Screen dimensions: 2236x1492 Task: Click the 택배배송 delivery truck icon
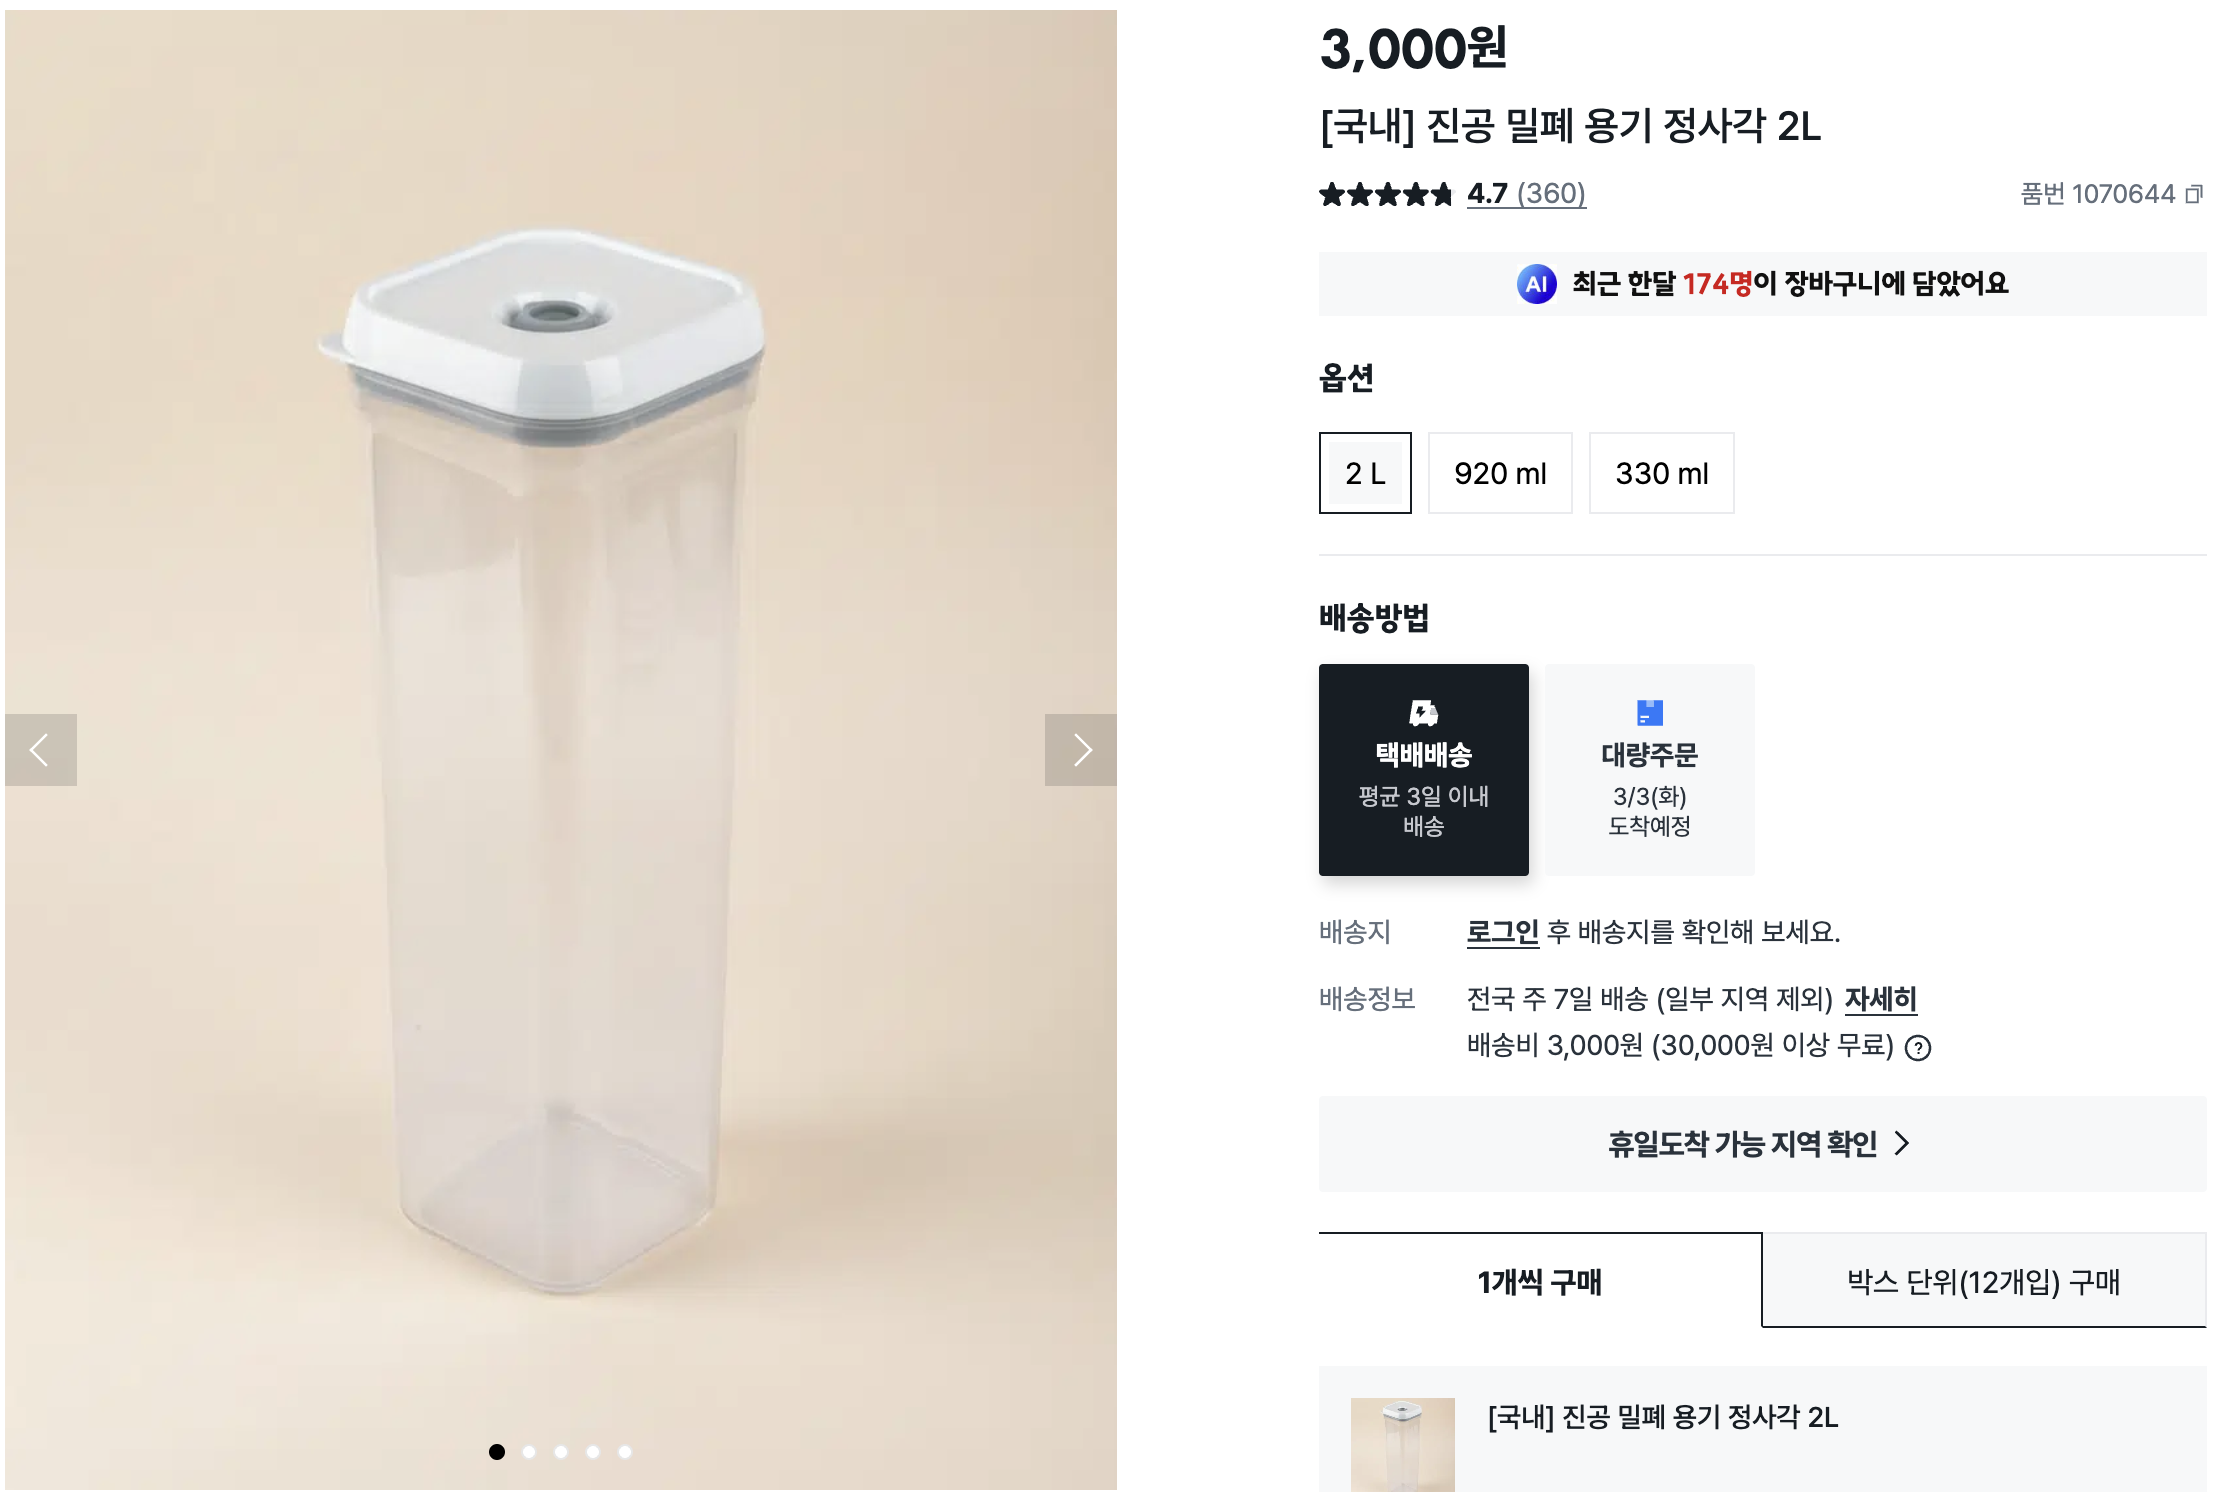click(1423, 710)
